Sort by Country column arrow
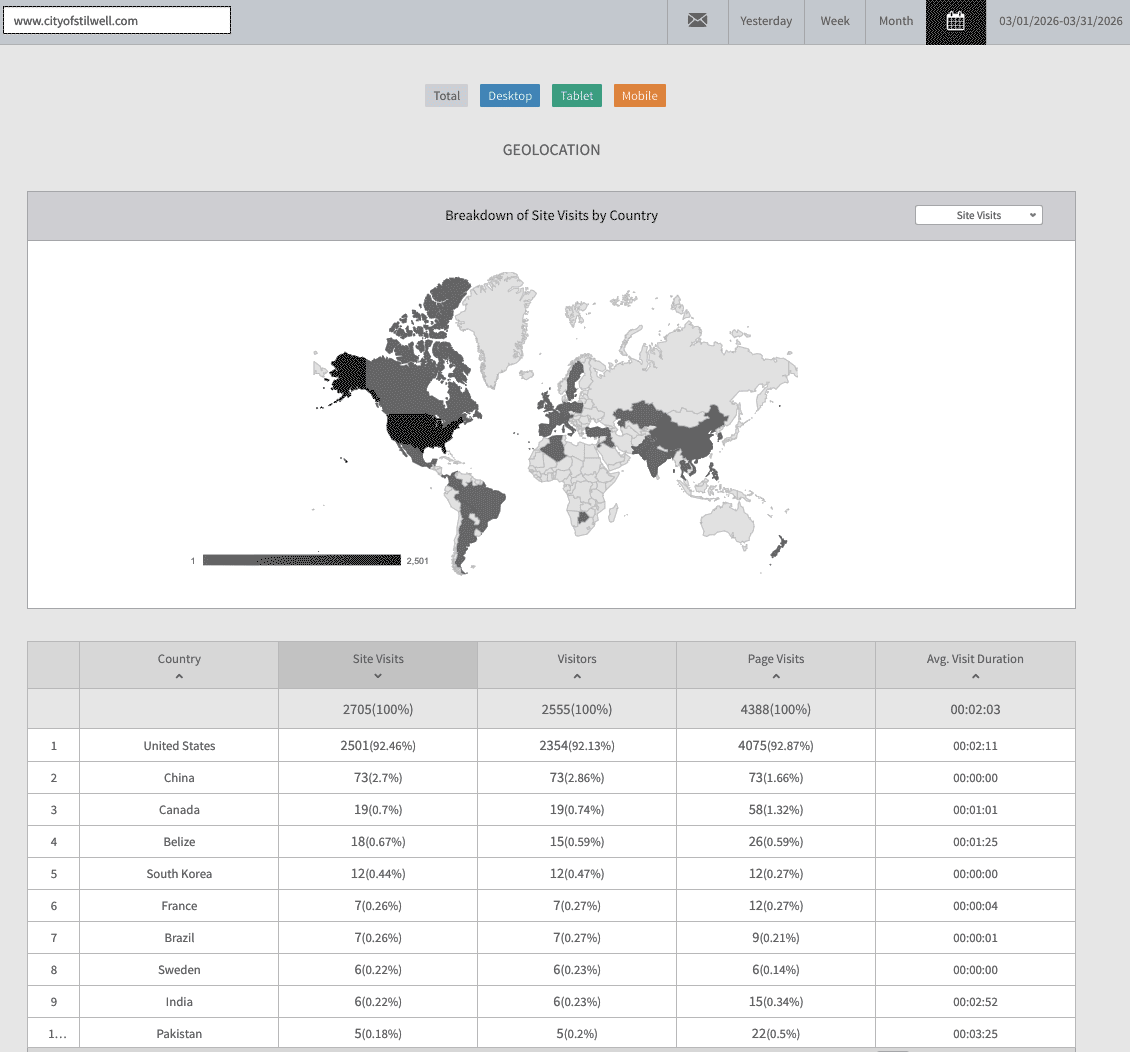 [x=179, y=677]
